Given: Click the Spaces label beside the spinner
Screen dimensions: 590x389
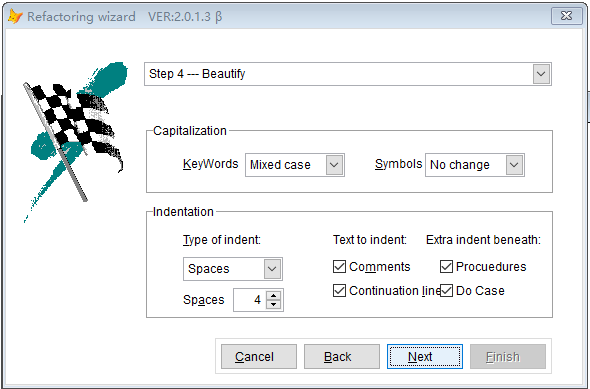Looking at the screenshot, I should [204, 300].
